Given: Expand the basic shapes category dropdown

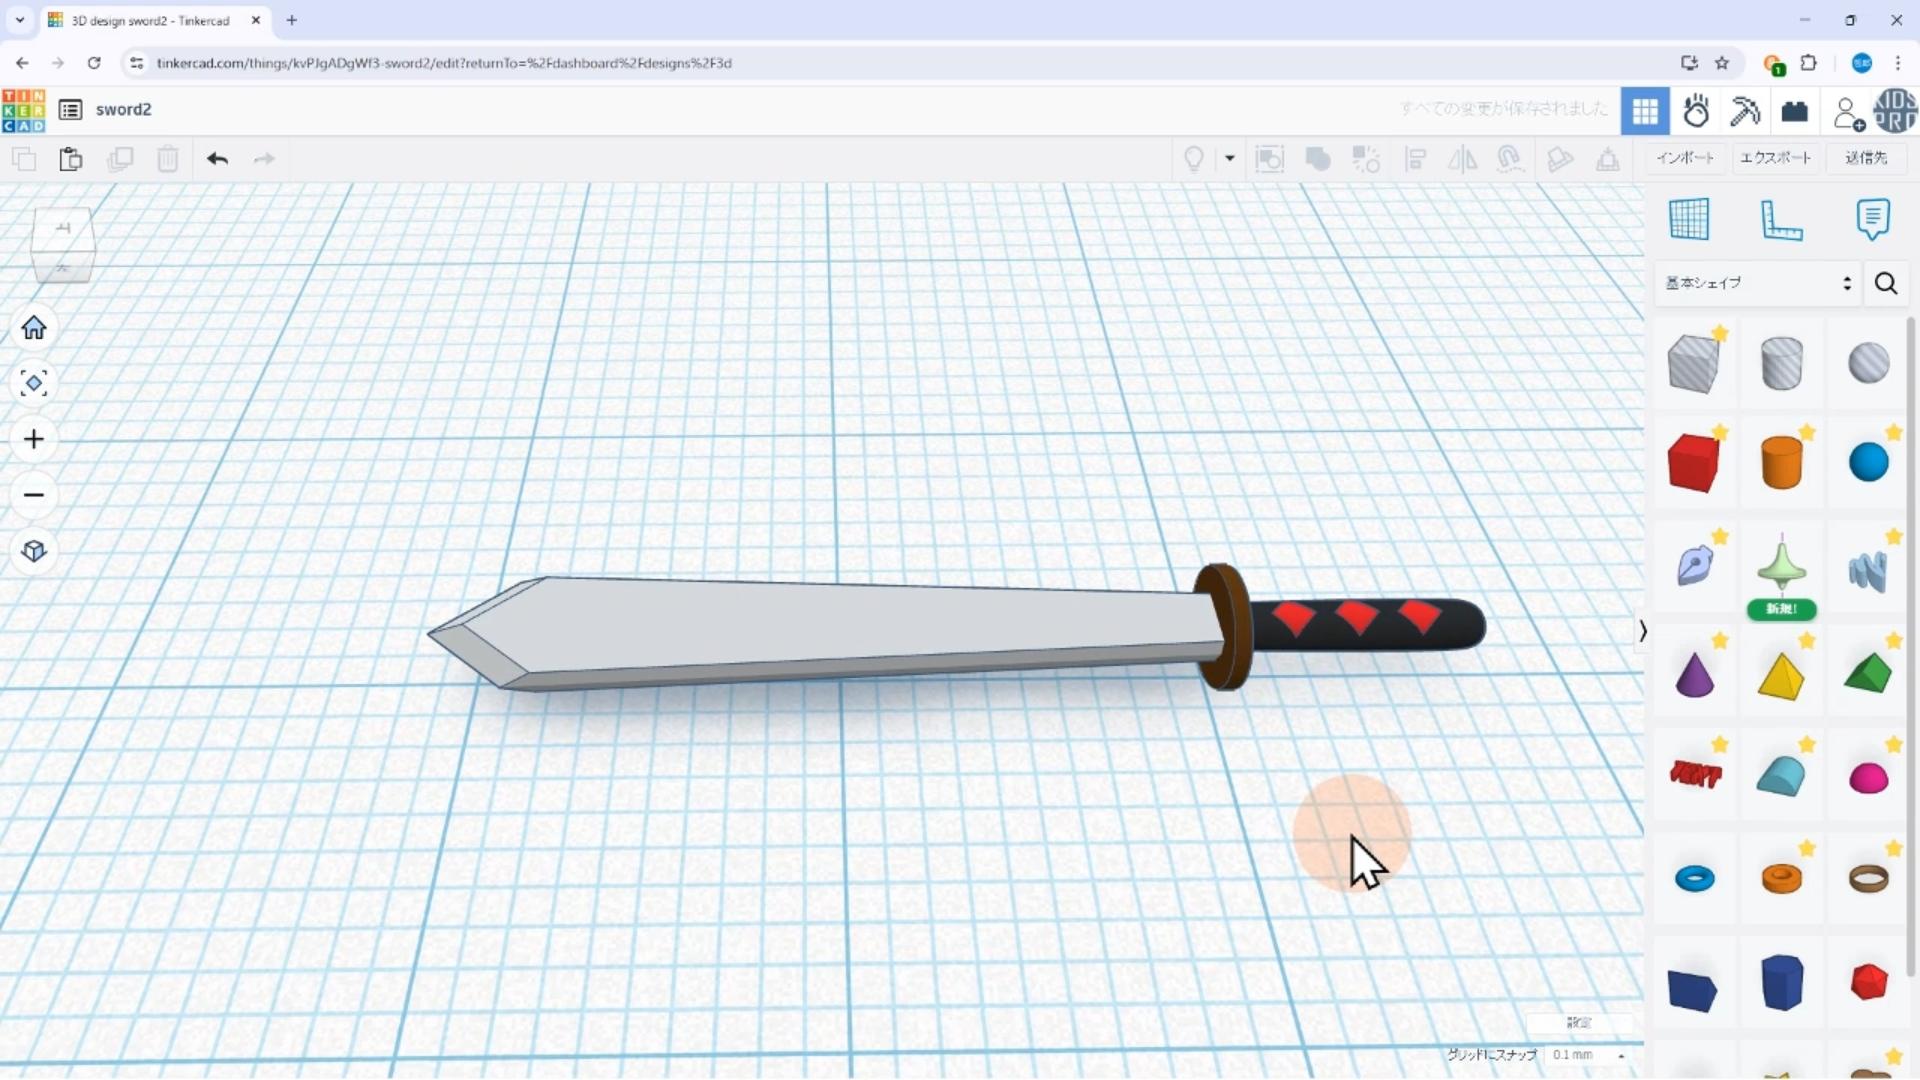Looking at the screenshot, I should 1758,283.
